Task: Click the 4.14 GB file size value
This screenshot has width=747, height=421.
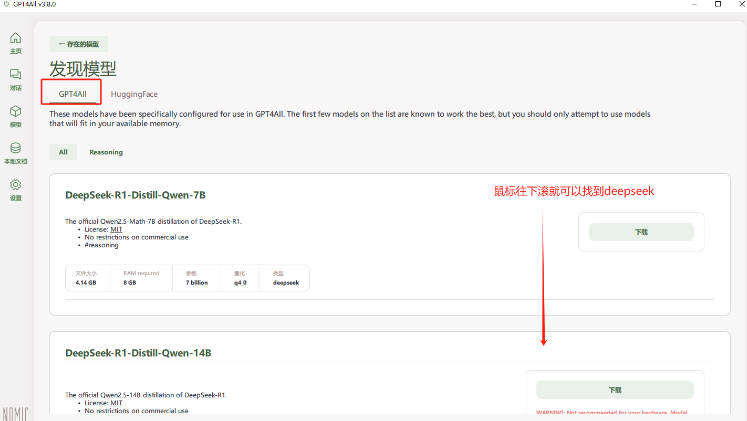Action: (86, 282)
